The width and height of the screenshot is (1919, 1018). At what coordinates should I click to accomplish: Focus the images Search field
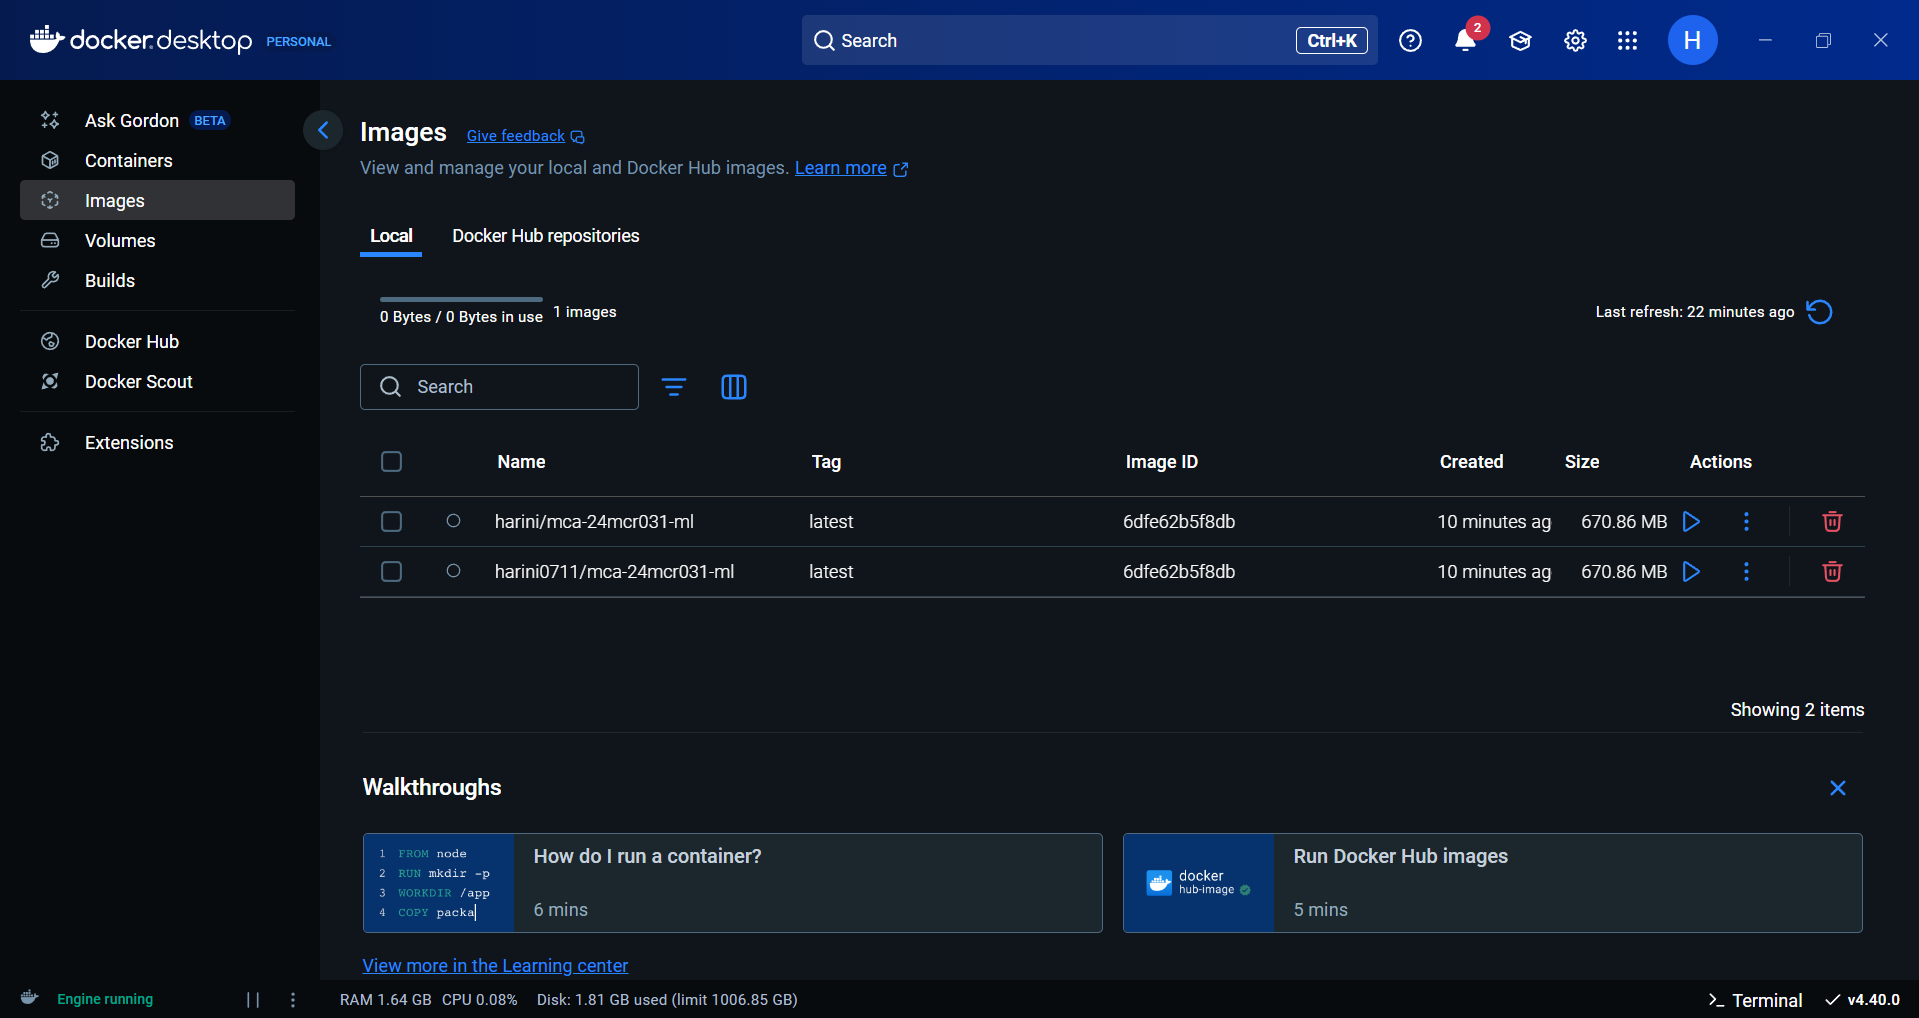[499, 387]
